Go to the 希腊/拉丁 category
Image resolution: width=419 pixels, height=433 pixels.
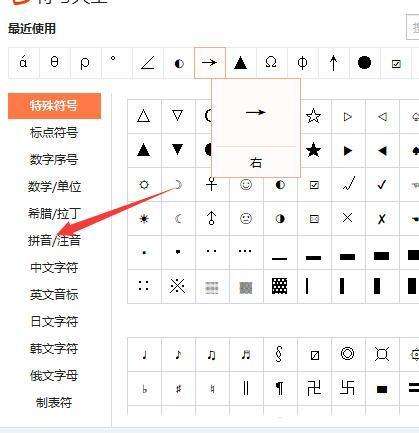(x=54, y=213)
